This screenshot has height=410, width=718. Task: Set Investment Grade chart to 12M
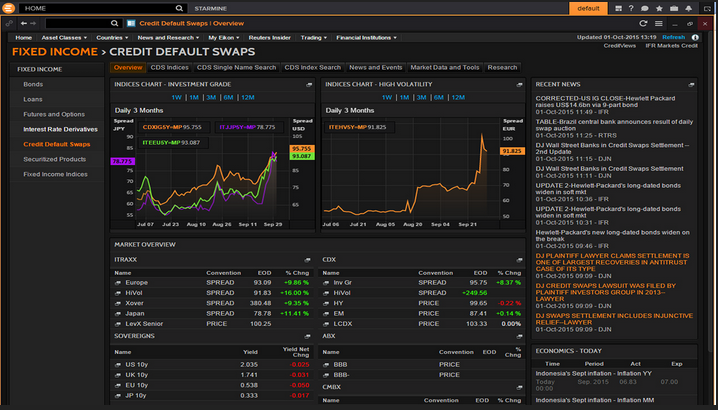click(248, 98)
